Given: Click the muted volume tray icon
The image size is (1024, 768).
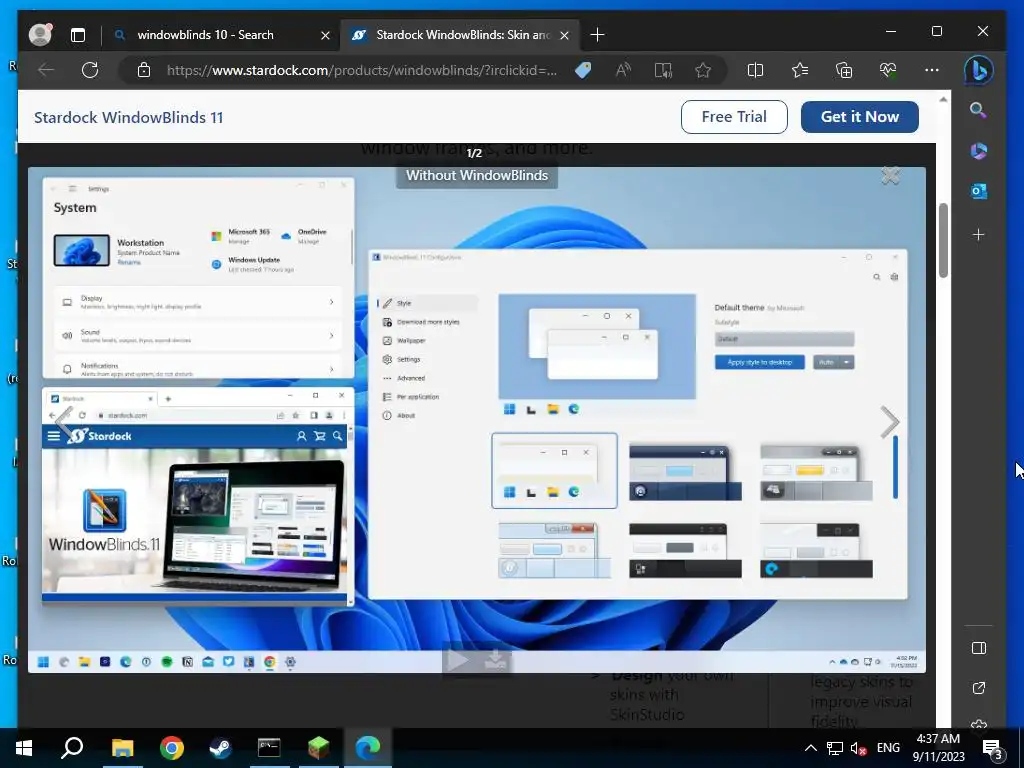Looking at the screenshot, I should (858, 748).
